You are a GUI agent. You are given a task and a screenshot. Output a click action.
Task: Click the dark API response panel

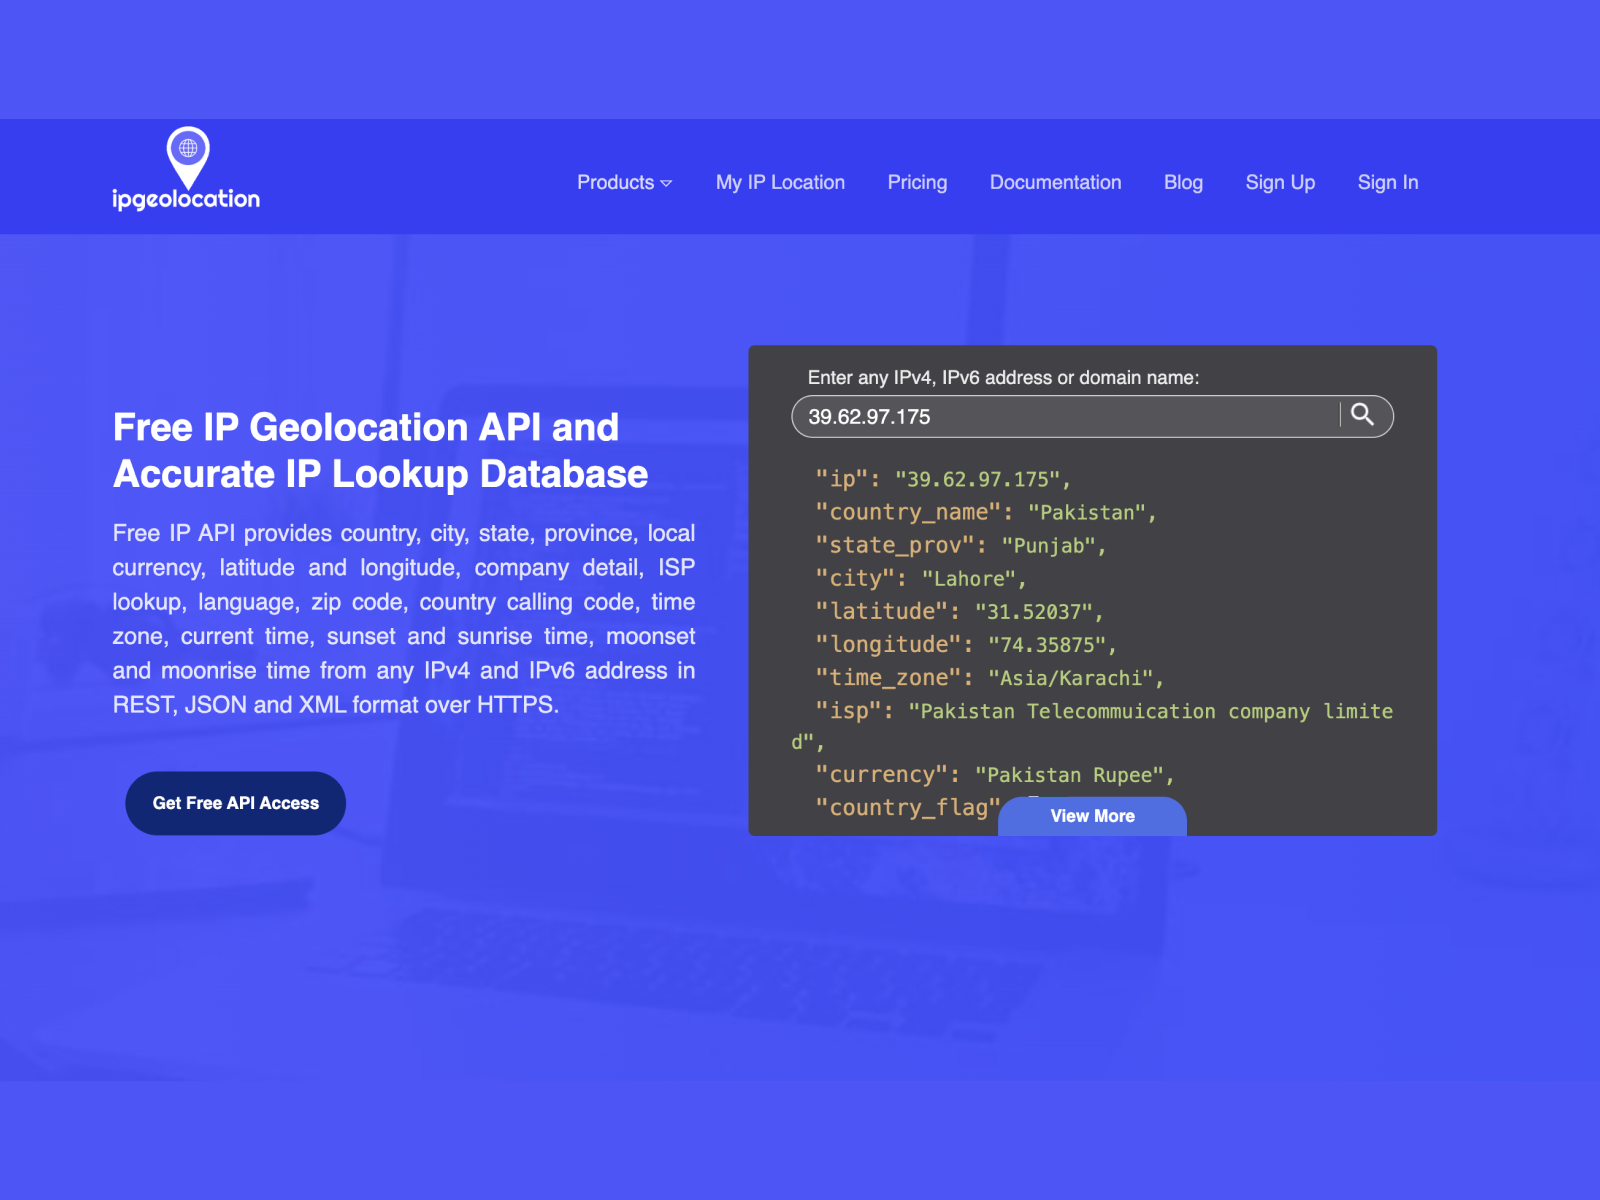[x=1093, y=590]
